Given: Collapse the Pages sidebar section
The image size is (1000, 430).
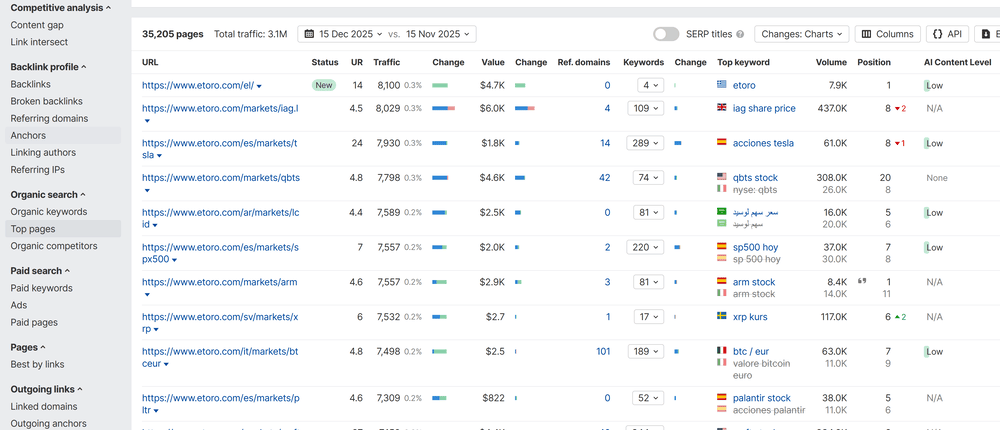Looking at the screenshot, I should click(28, 348).
